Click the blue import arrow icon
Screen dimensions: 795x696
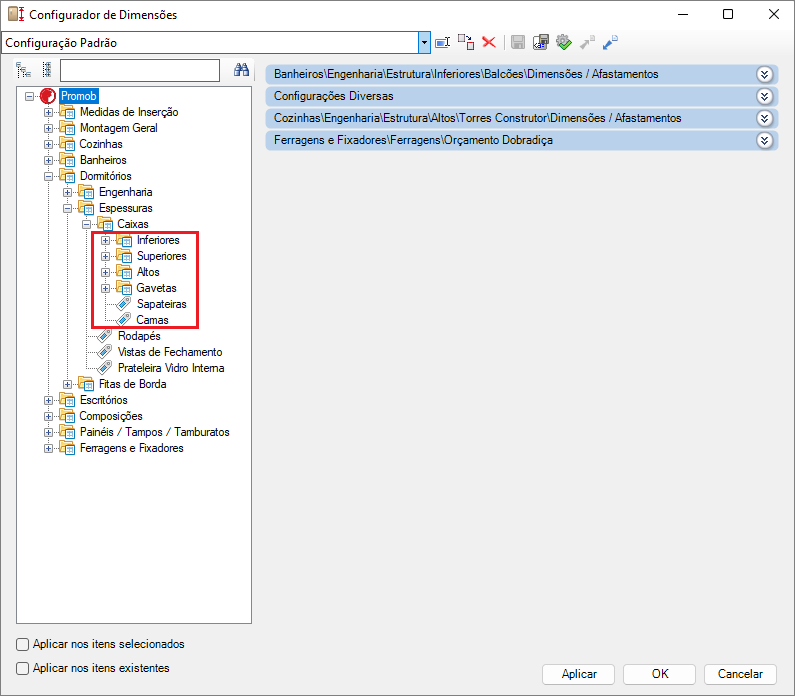pos(610,42)
